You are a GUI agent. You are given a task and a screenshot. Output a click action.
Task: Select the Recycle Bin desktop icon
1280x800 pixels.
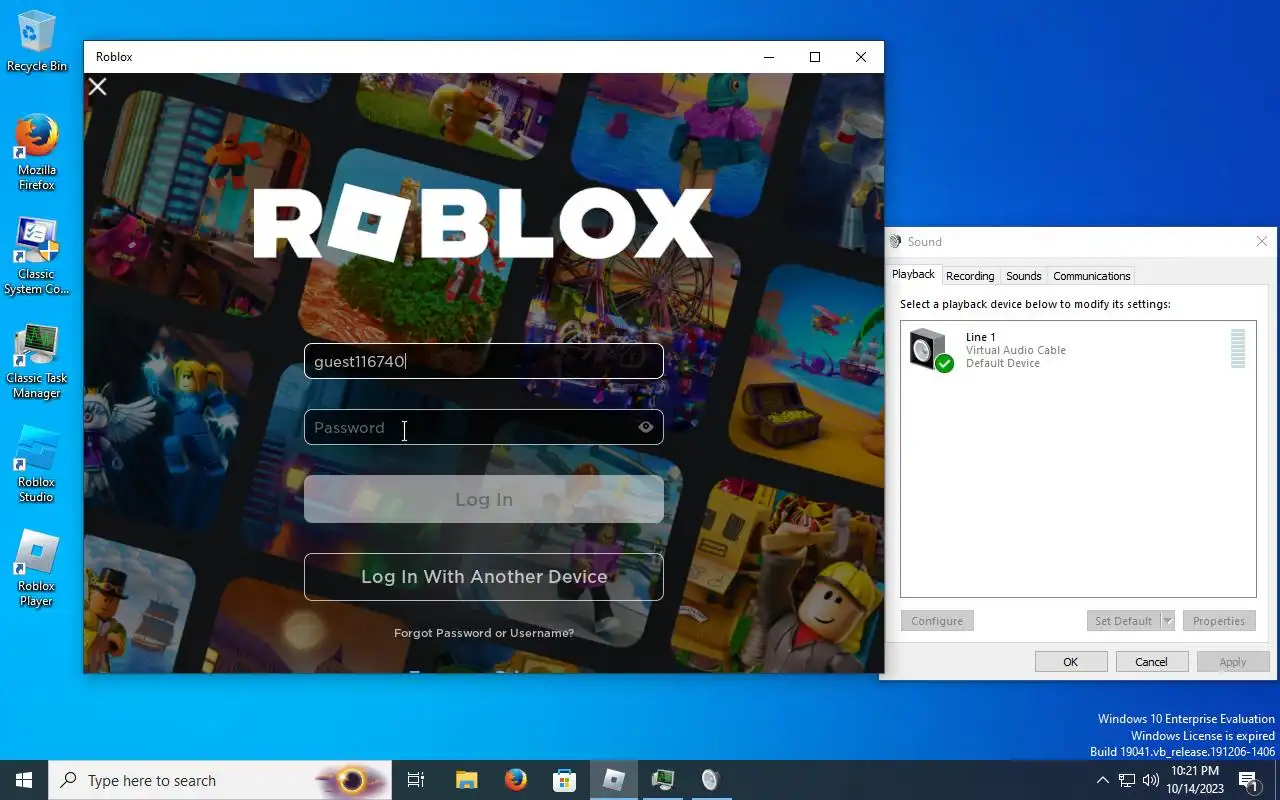coord(37,42)
